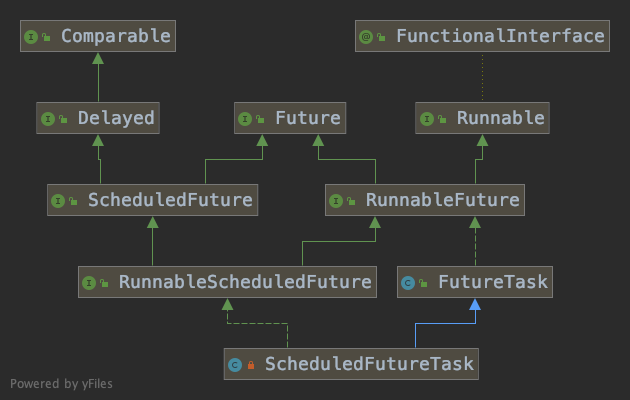The height and width of the screenshot is (400, 630).
Task: Click the interface icon on the Future node
Action: pyautogui.click(x=246, y=118)
